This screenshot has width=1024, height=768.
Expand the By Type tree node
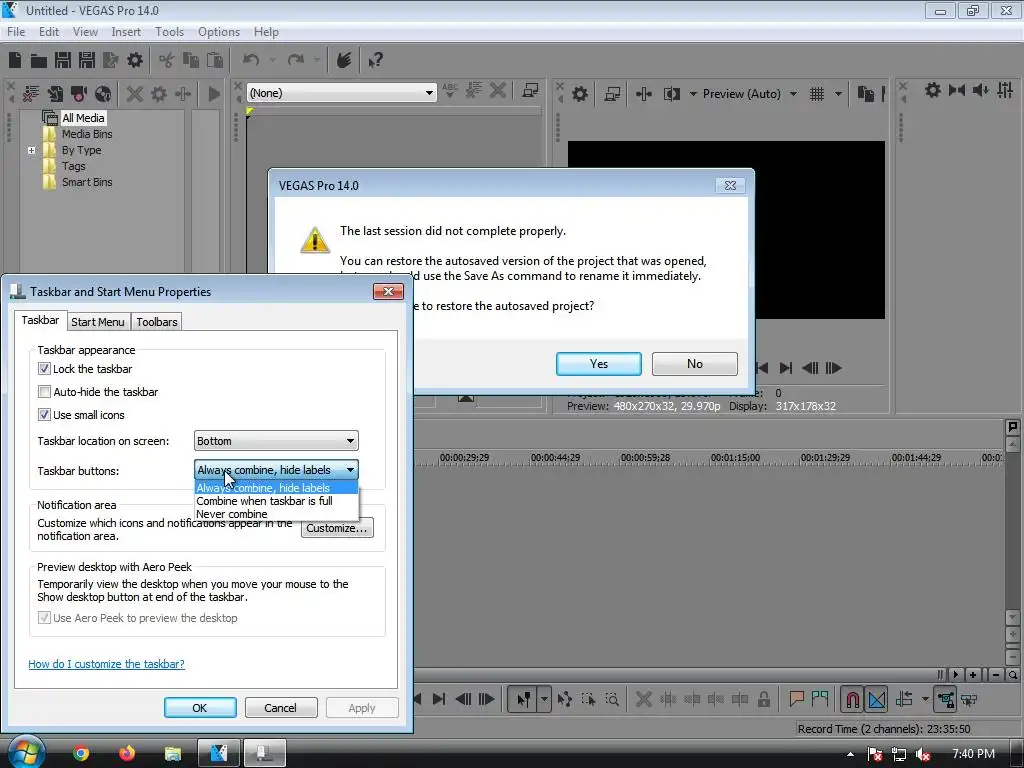point(31,150)
